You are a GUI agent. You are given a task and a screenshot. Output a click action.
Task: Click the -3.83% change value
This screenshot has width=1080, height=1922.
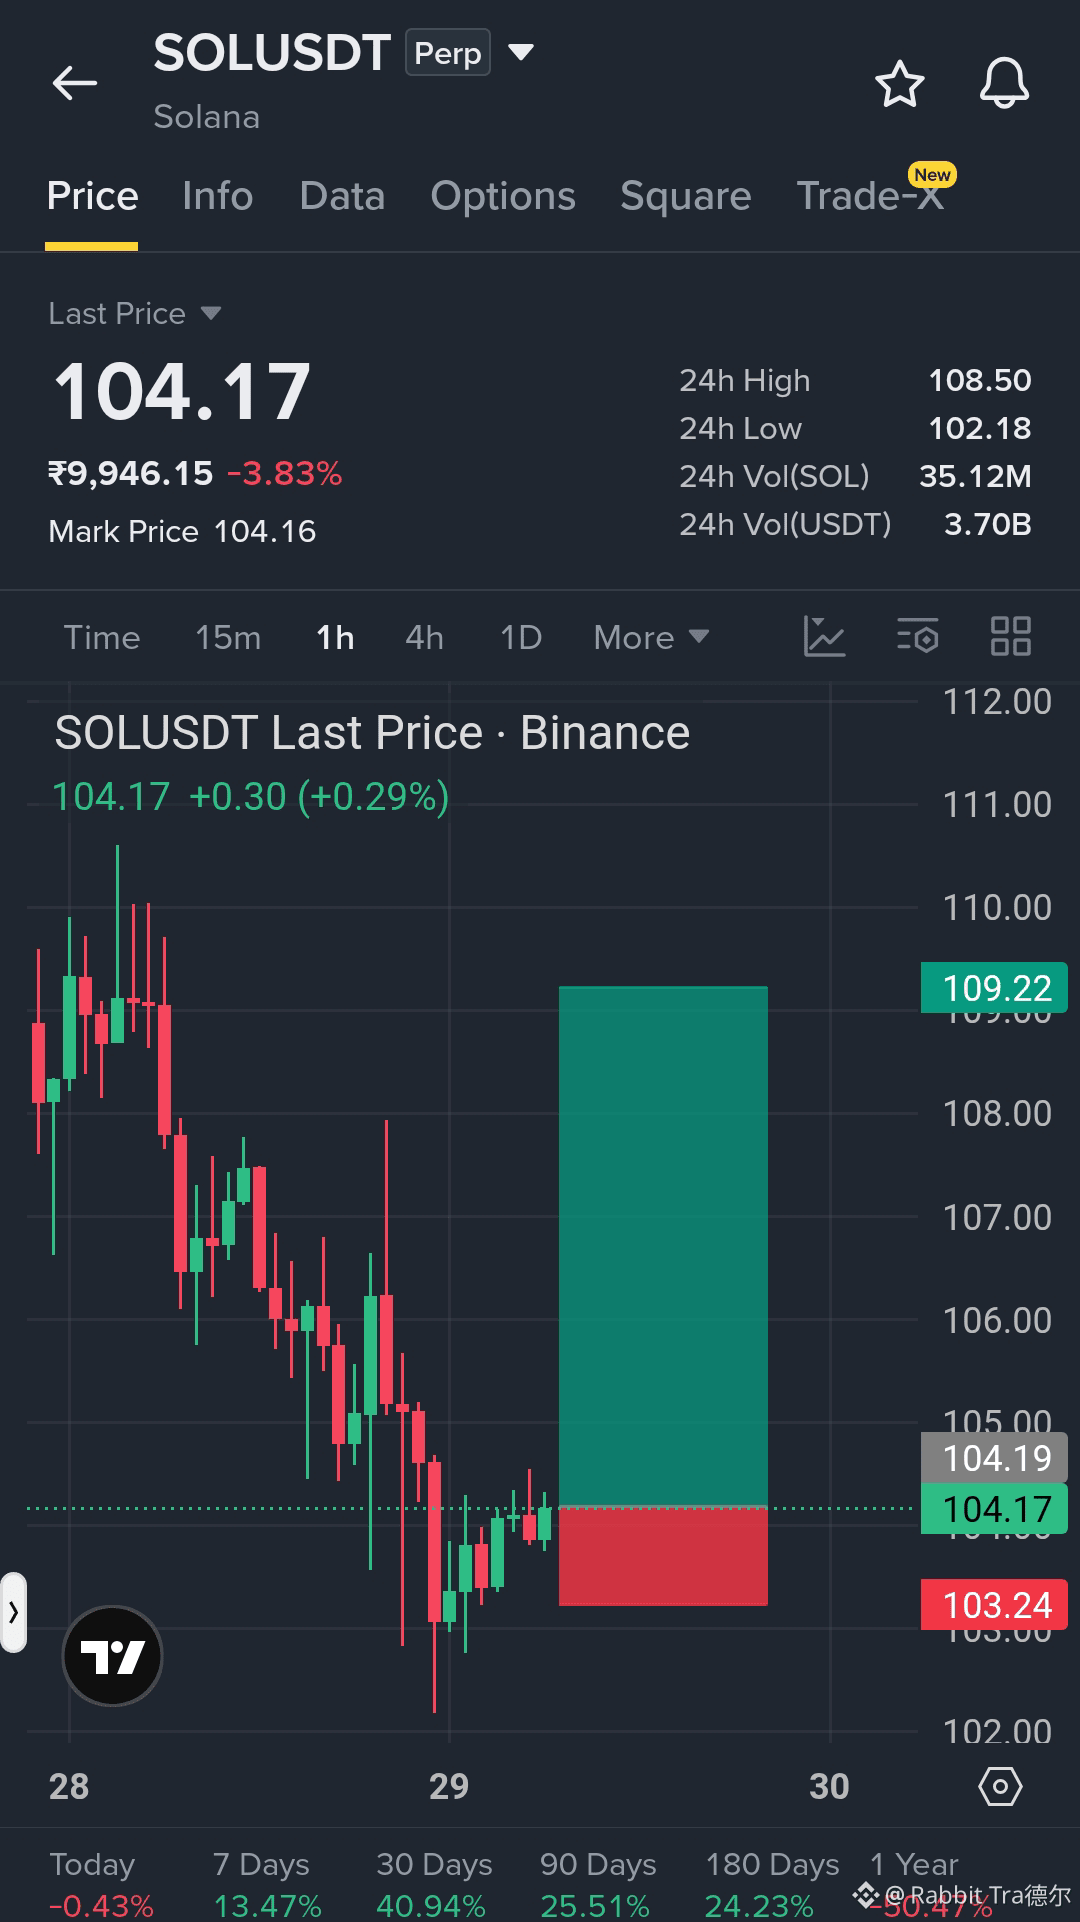pyautogui.click(x=285, y=473)
